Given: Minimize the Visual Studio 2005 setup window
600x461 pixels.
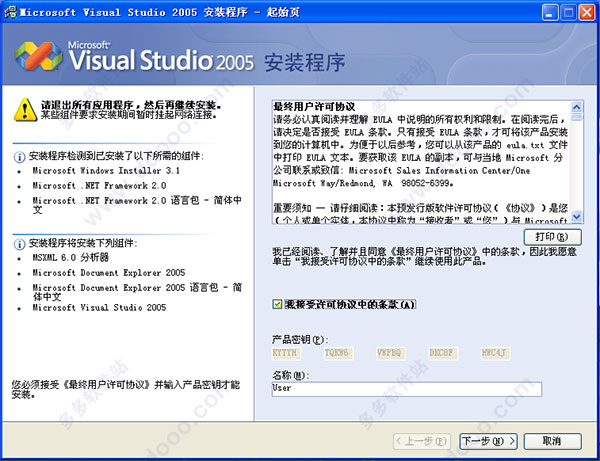Looking at the screenshot, I should click(544, 11).
